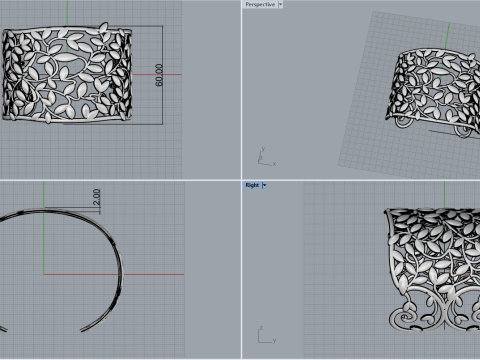Select the leaf cuff model beside the 60.00 dimension
Image resolution: width=480 pixels, height=360 pixels.
[67, 73]
